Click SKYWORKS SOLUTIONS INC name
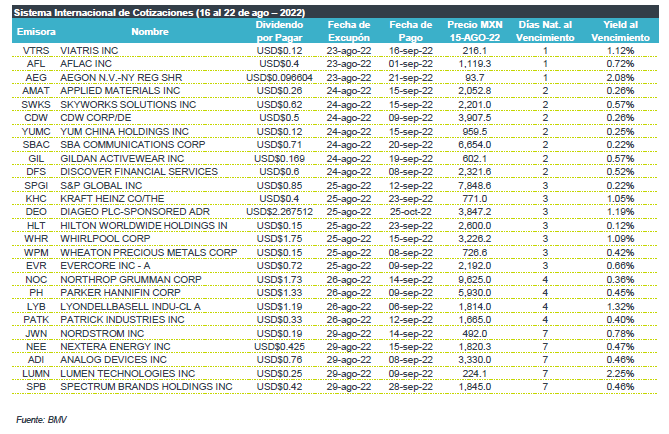The image size is (669, 434). [128, 105]
